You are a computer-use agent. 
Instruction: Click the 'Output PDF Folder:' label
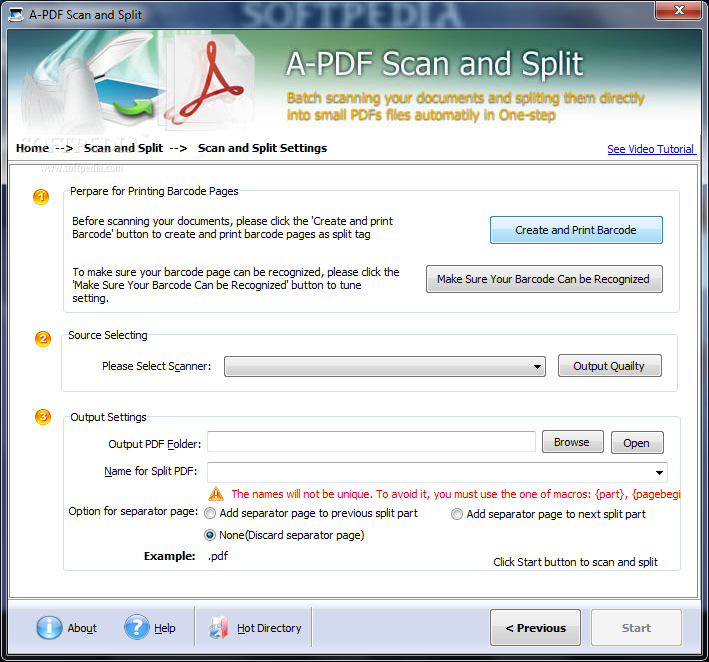(x=155, y=444)
